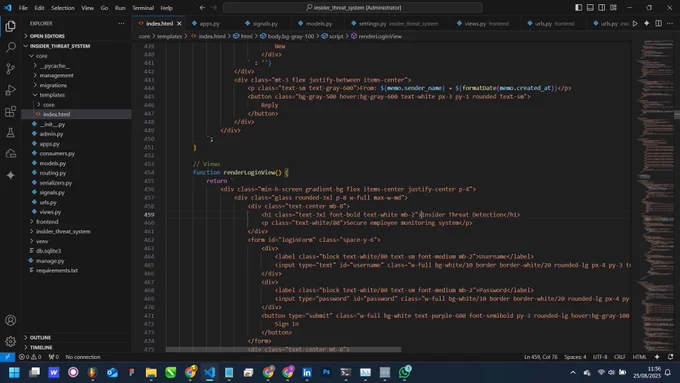Open the Terminal menu
Screen dimensions: 680x383
(x=143, y=7)
